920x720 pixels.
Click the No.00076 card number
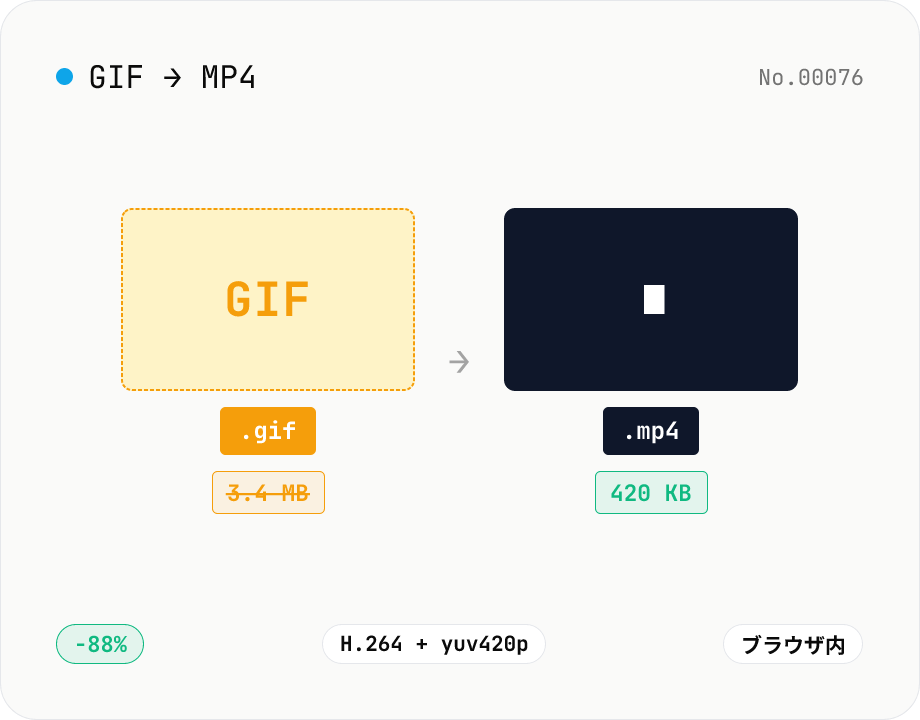(810, 77)
